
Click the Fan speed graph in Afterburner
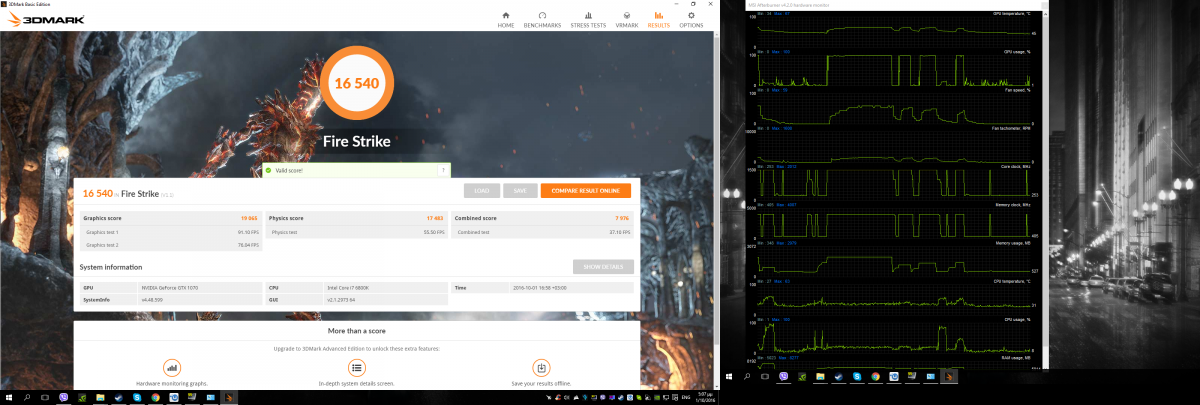point(895,107)
